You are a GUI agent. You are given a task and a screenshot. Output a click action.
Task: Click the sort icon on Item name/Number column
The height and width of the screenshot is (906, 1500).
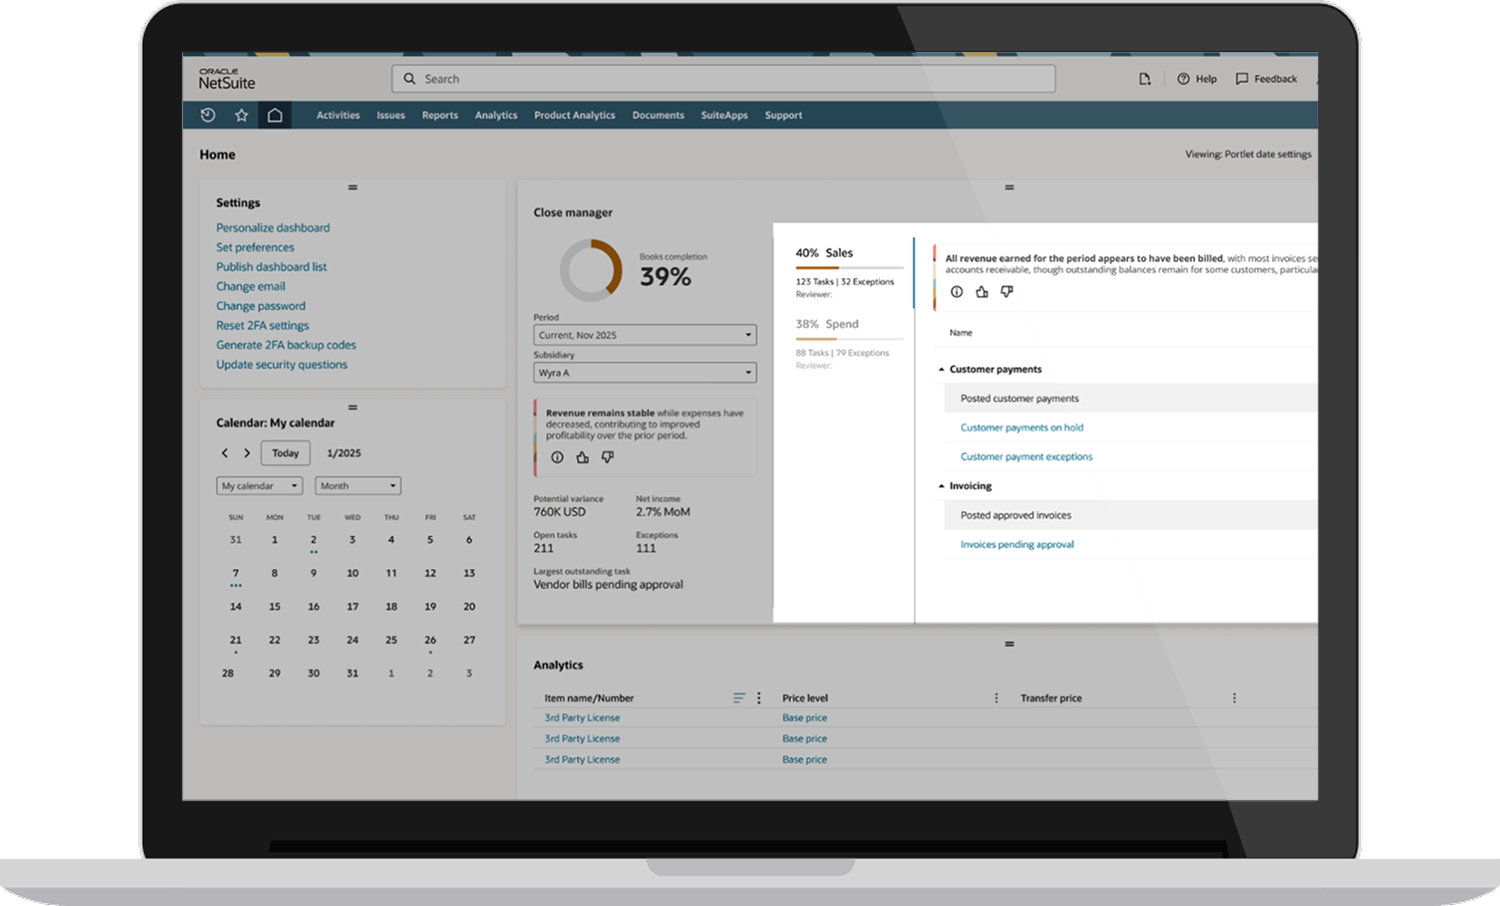739,697
